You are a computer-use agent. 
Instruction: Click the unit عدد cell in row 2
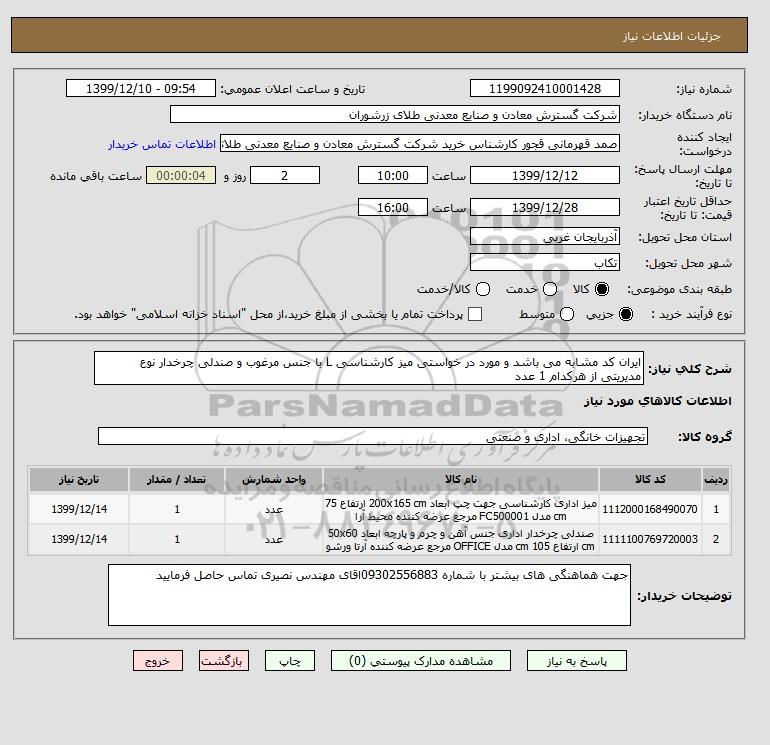[274, 539]
